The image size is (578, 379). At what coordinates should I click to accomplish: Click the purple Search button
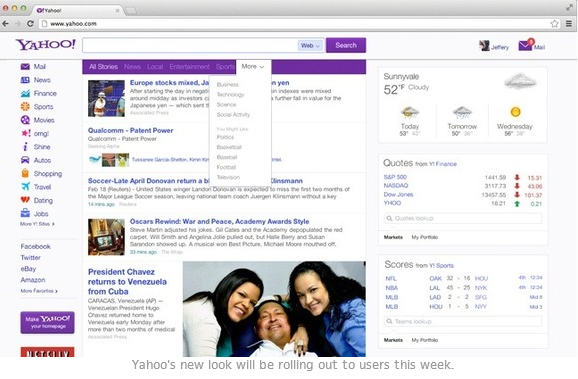click(x=346, y=45)
